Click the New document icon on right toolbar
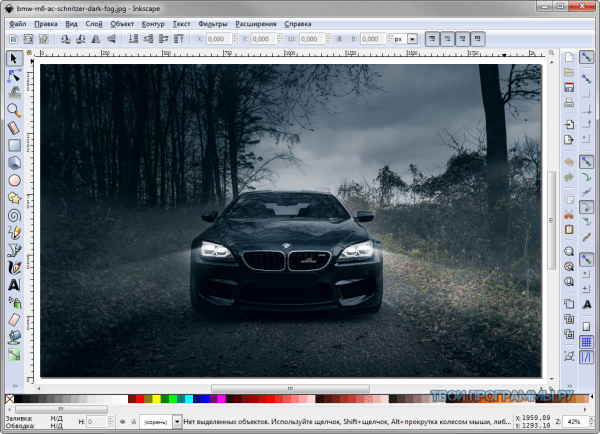Viewport: 600px width, 434px height. click(569, 57)
